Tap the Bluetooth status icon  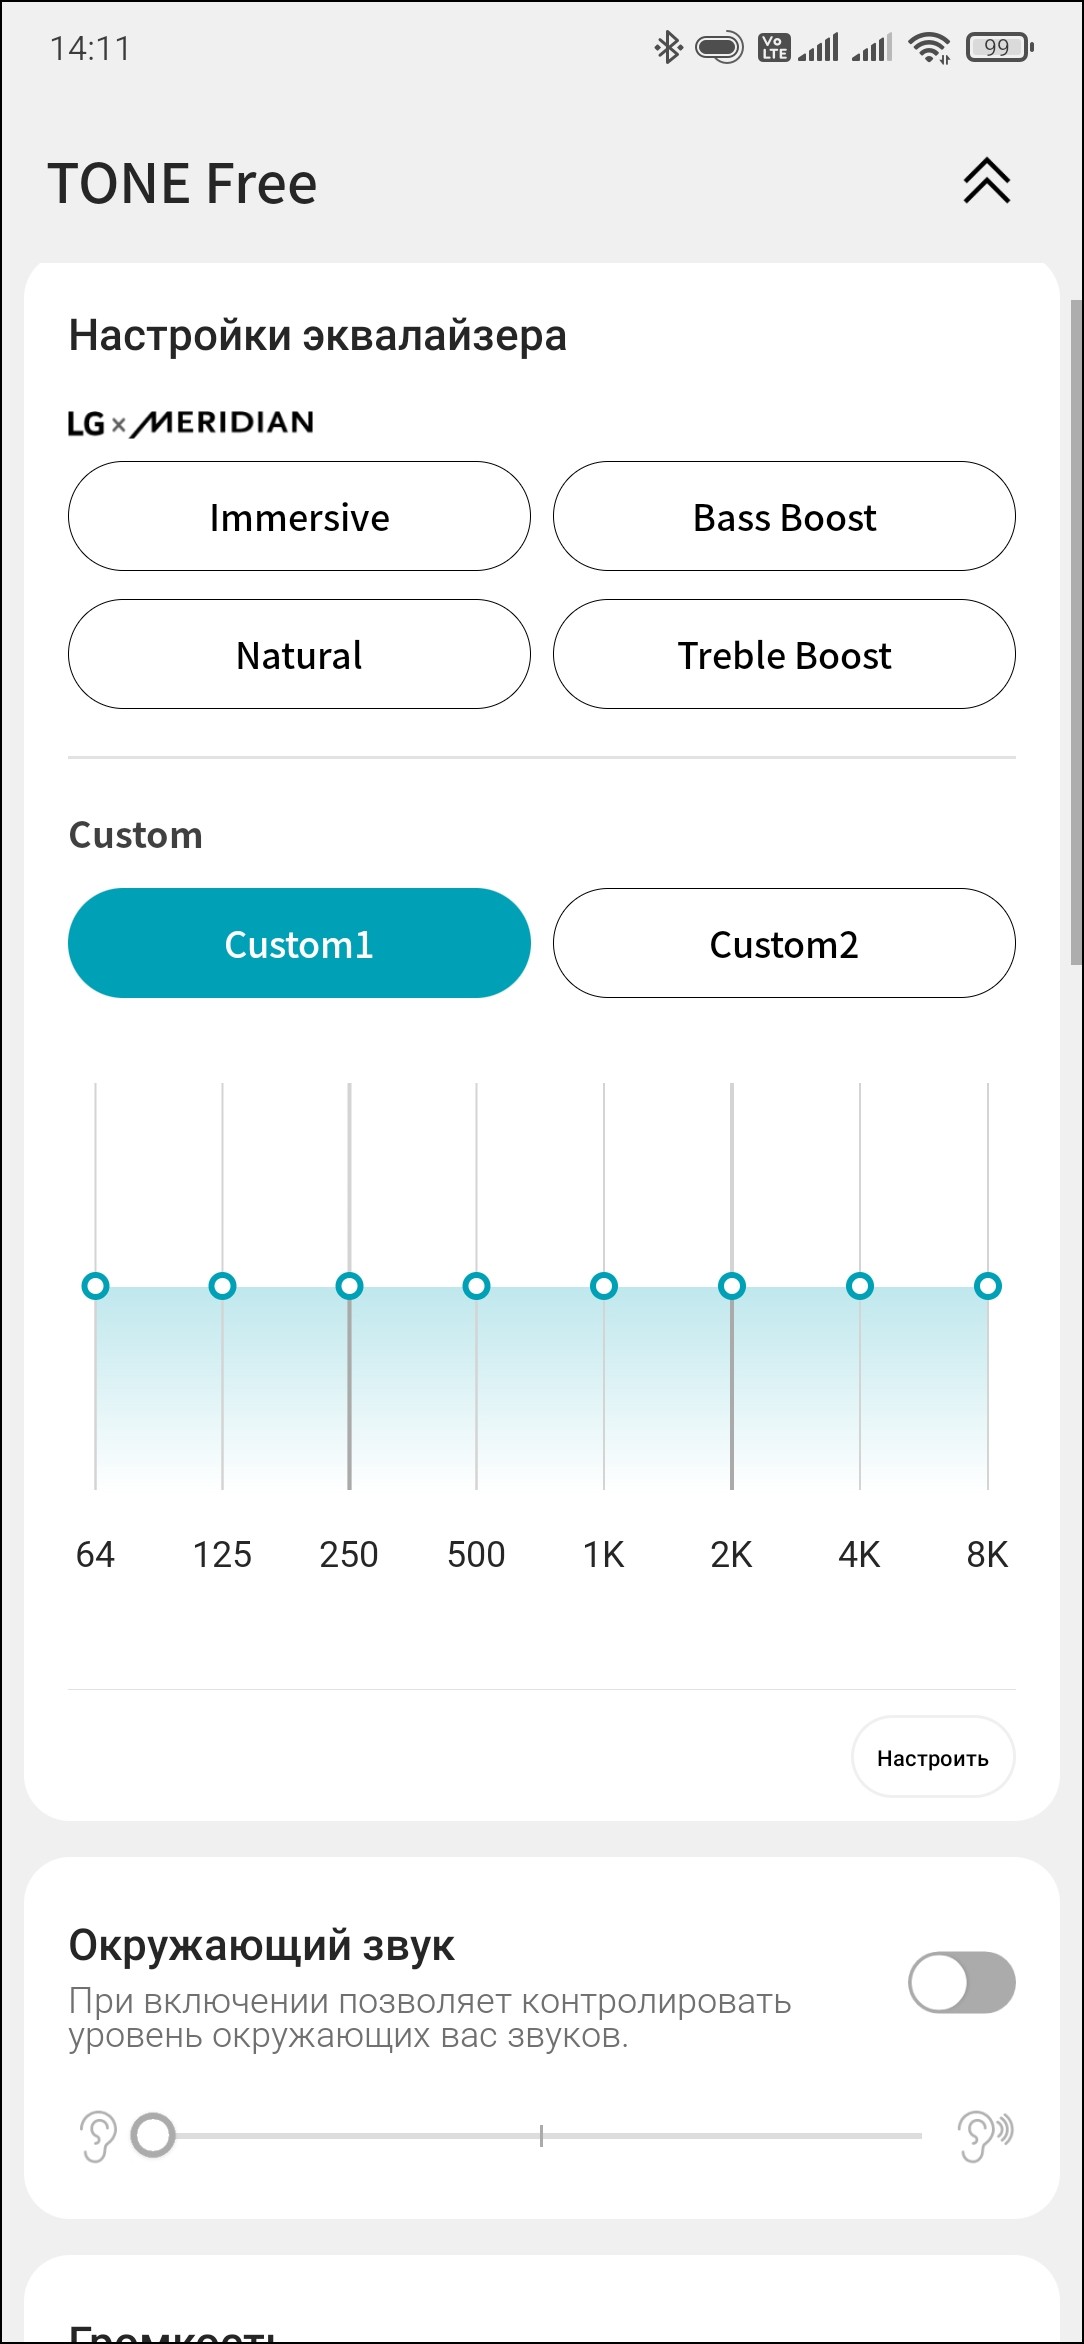[667, 47]
